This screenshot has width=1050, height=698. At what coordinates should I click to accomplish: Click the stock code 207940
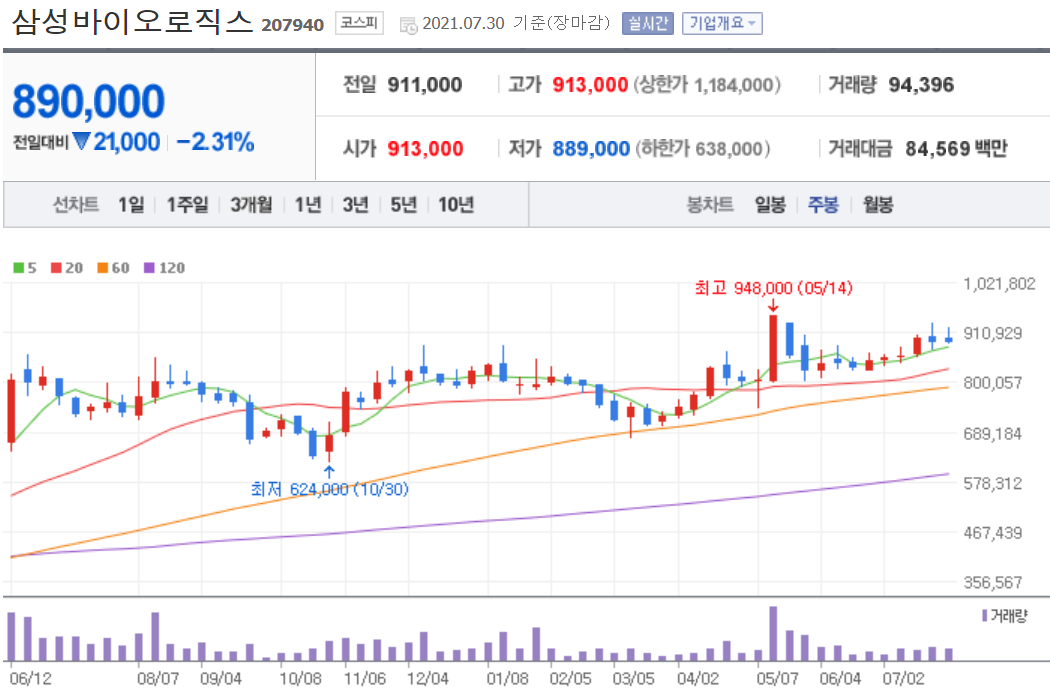point(293,25)
